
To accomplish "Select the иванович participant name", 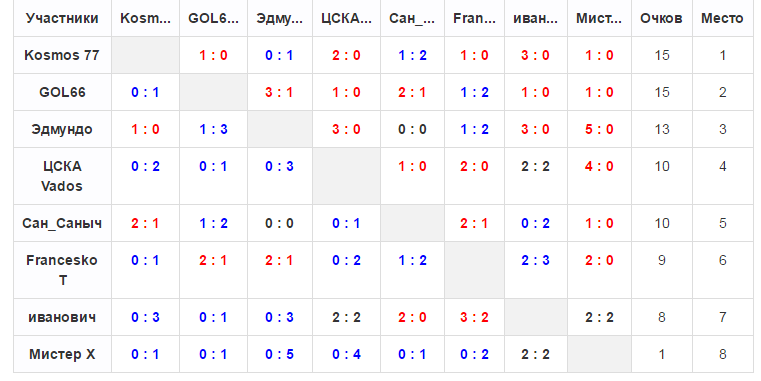I will coord(62,317).
